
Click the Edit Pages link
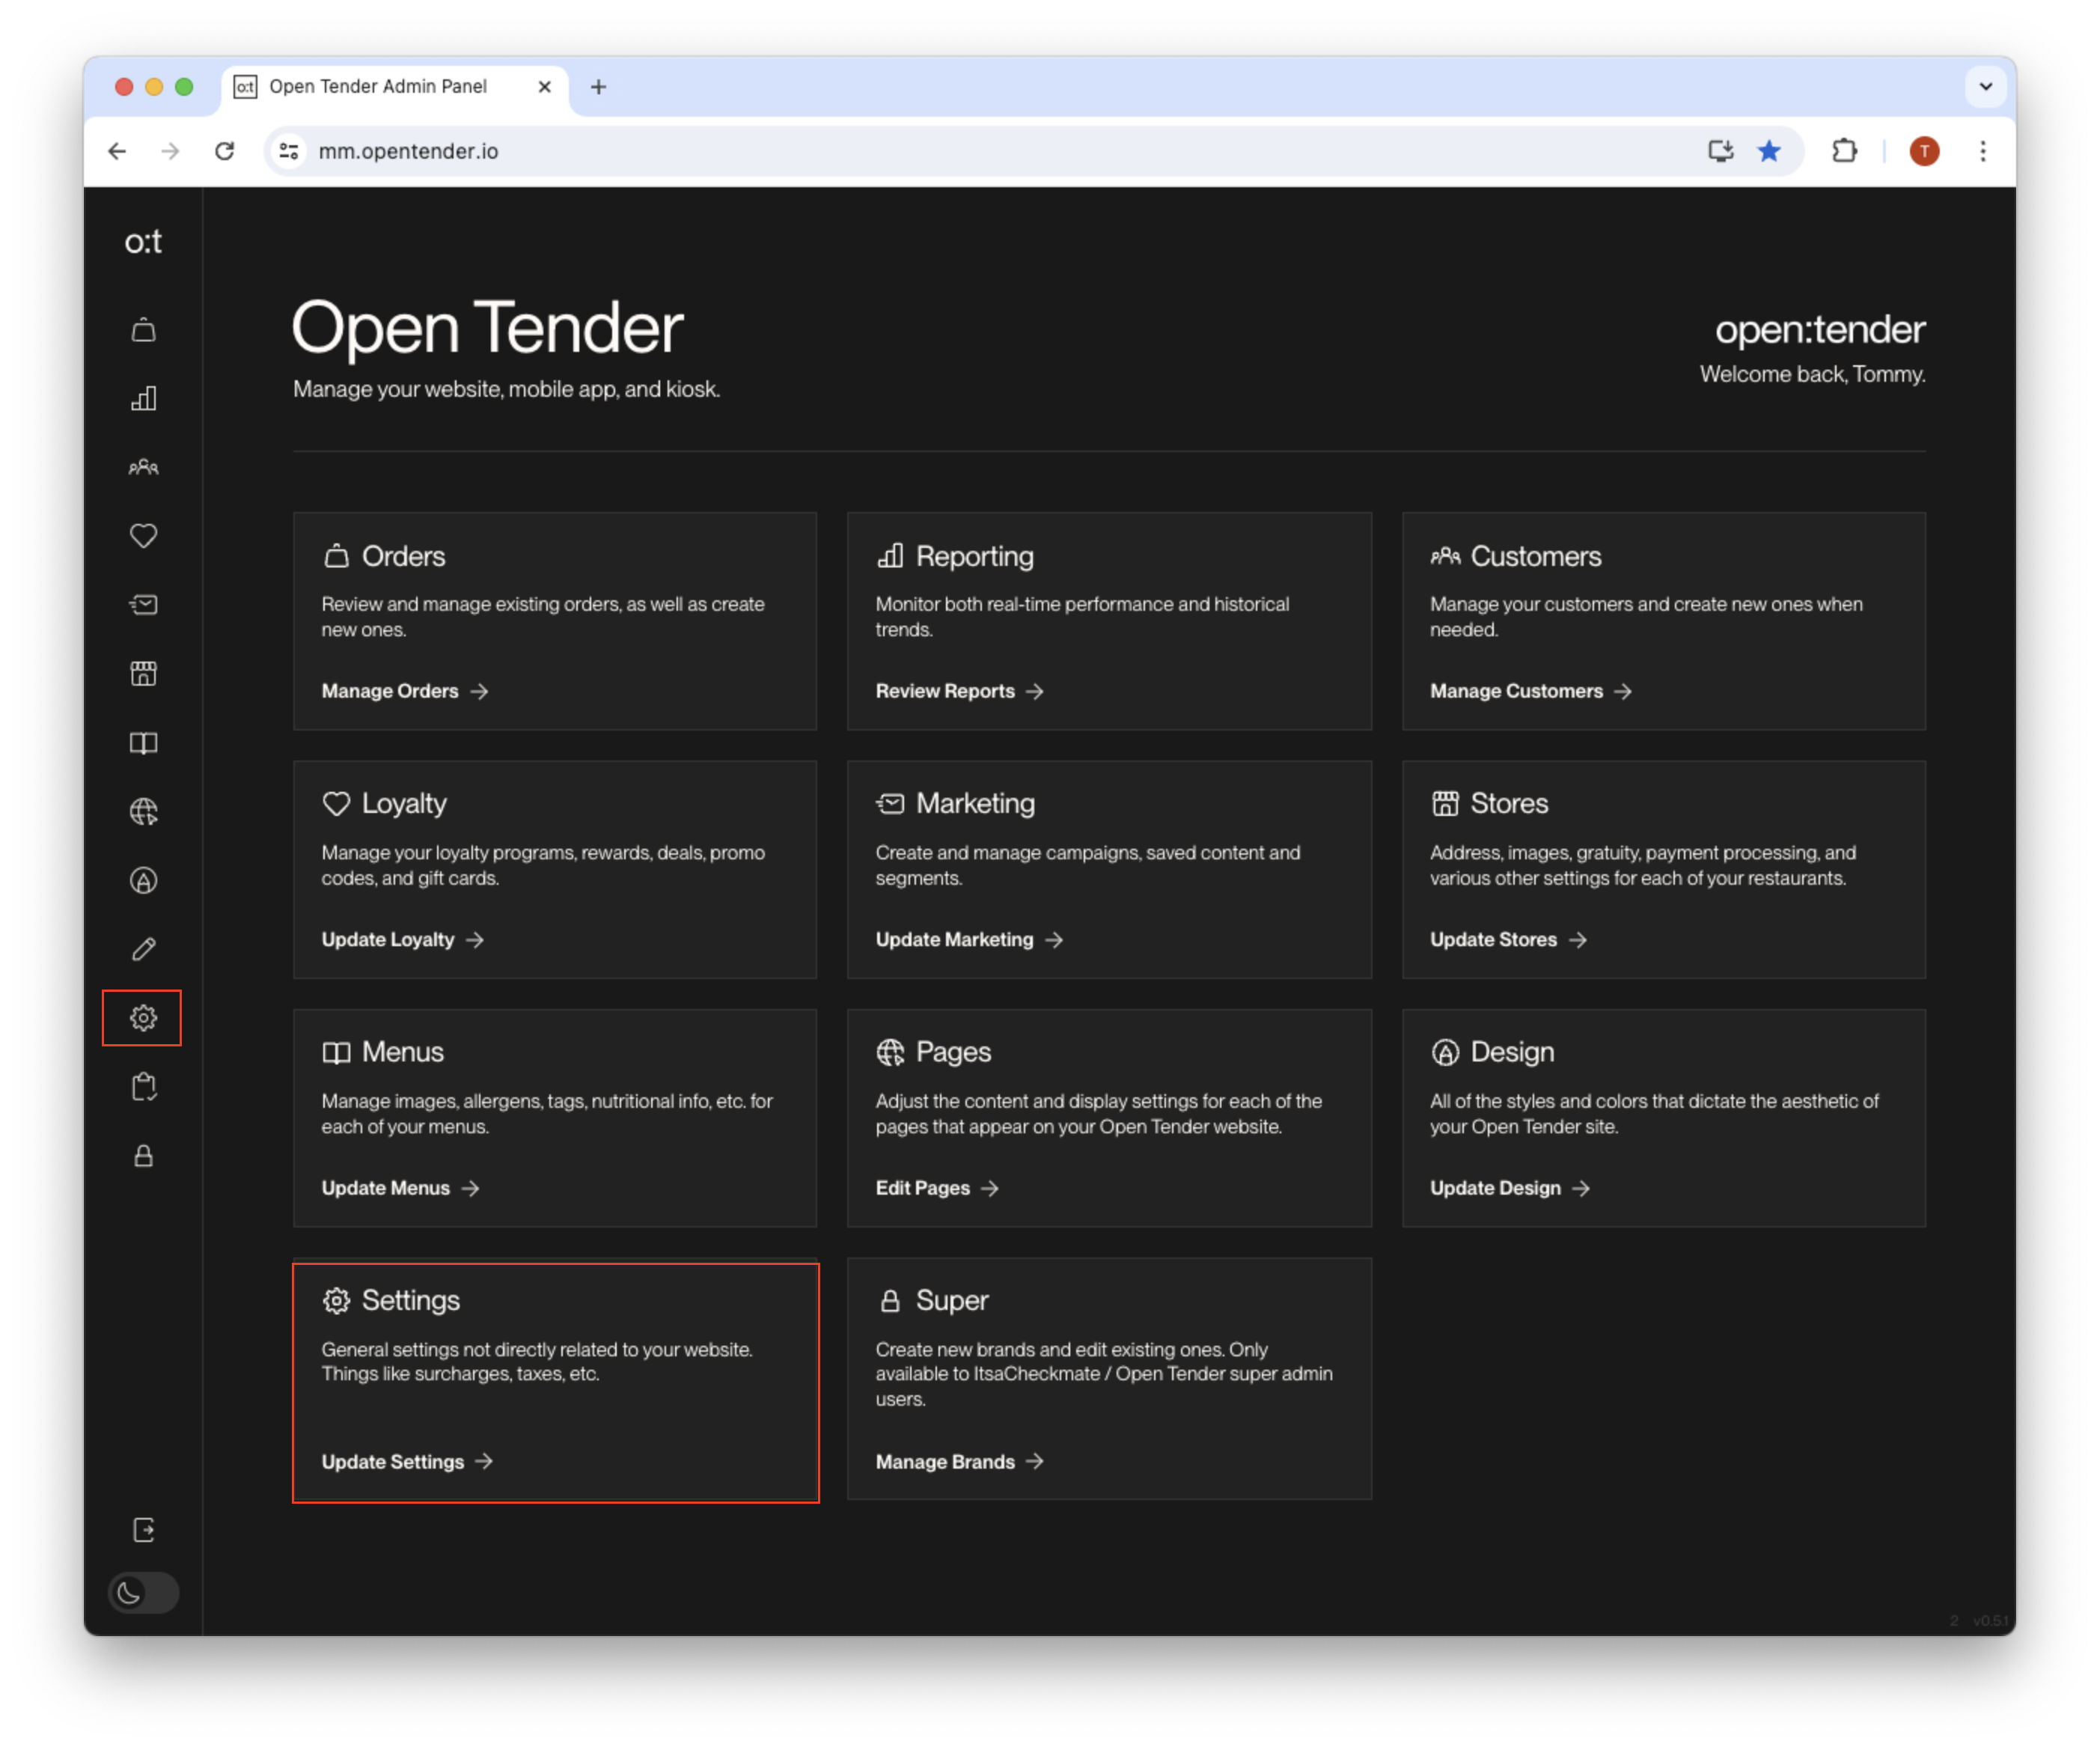[x=937, y=1188]
